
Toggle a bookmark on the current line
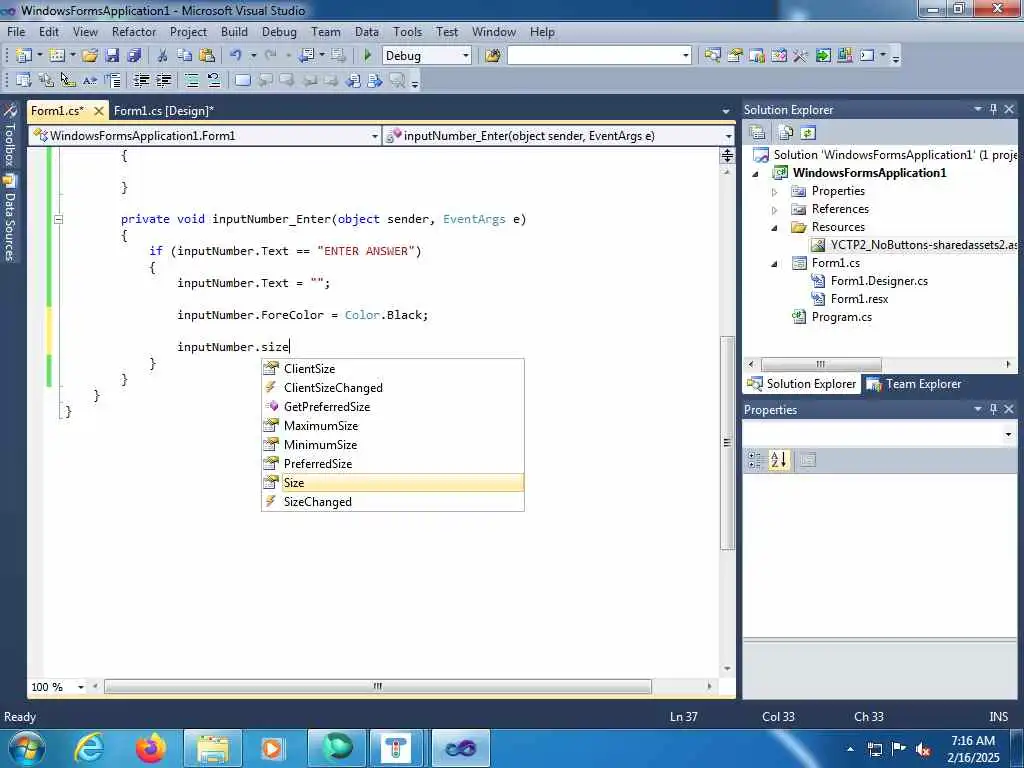242,80
